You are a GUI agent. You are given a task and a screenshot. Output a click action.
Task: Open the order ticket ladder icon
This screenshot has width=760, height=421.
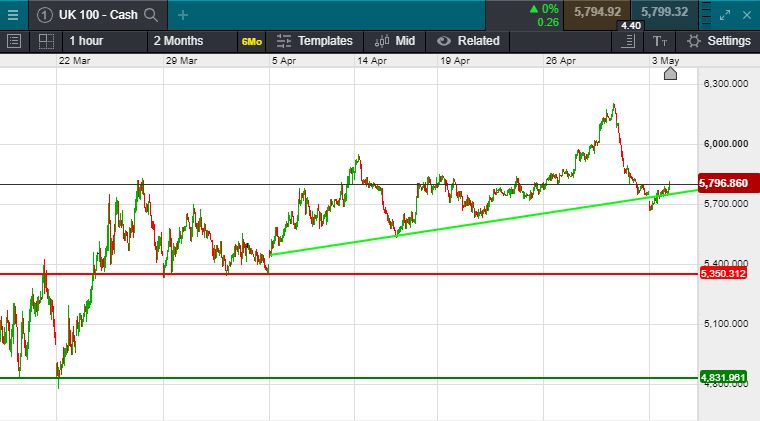pos(628,41)
